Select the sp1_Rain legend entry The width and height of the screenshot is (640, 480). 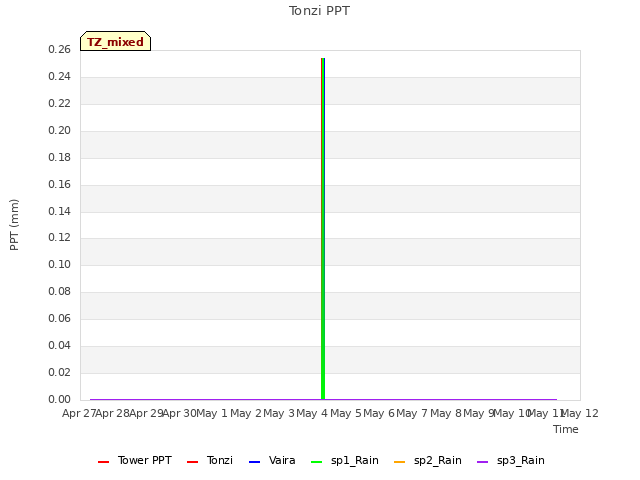[344, 460]
